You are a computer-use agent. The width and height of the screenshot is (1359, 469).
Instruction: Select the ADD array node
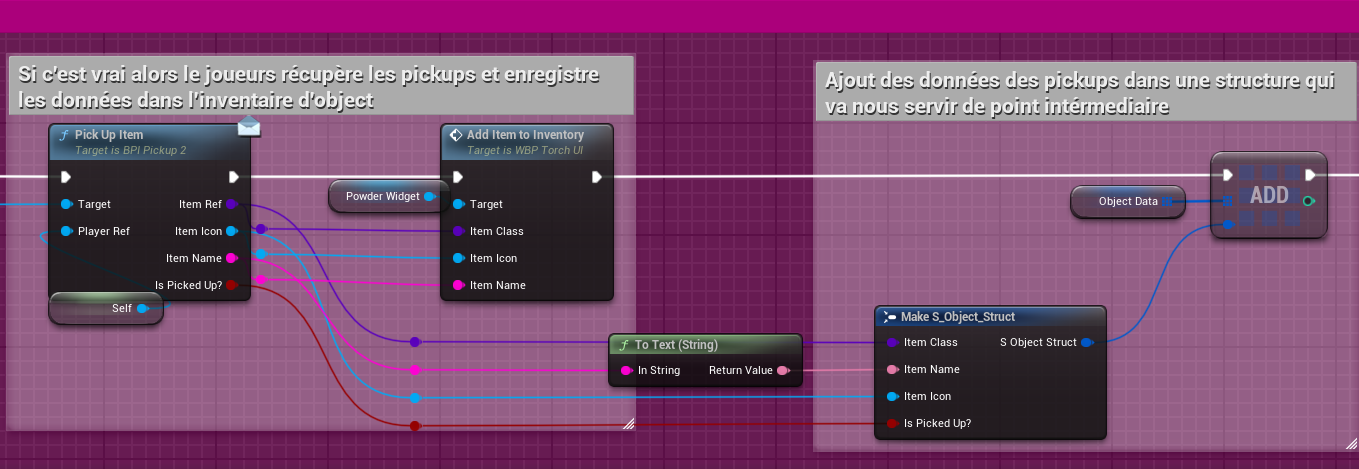(1269, 195)
